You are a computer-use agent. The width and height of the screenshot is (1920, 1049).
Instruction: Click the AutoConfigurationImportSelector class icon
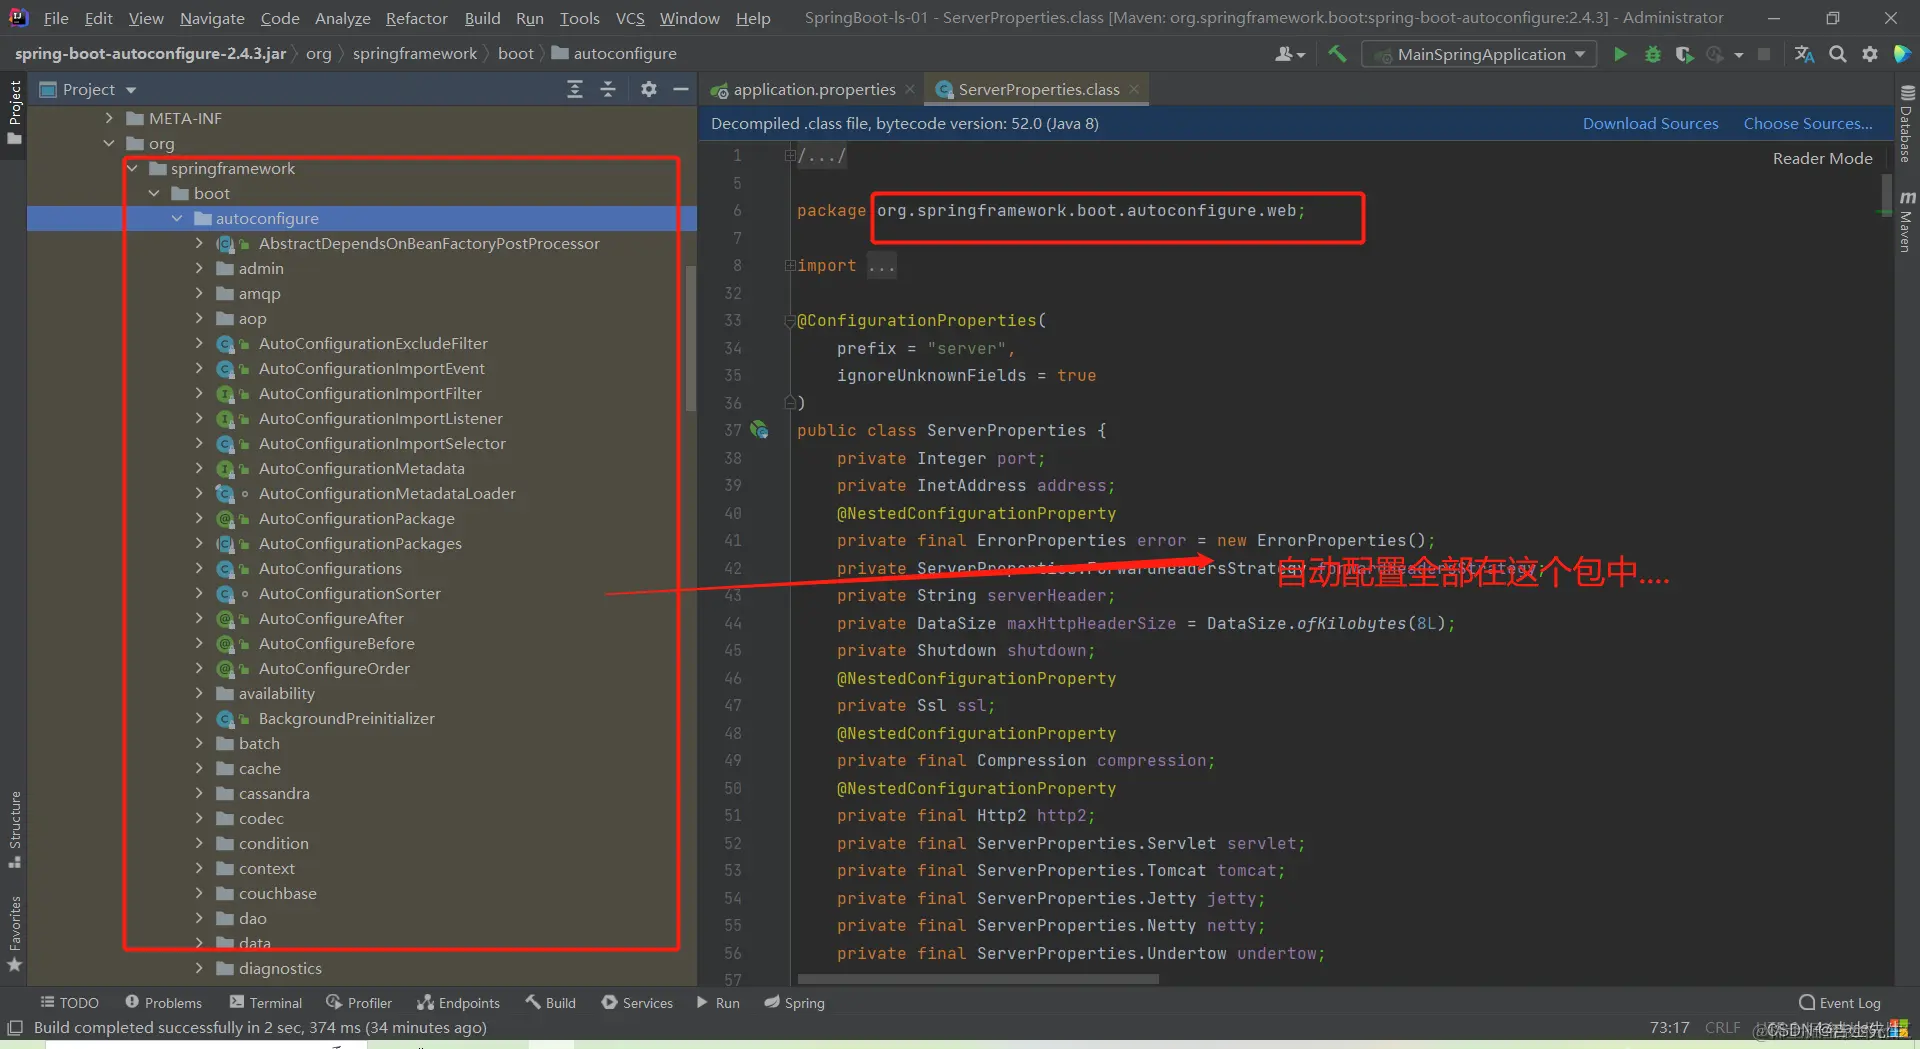coord(225,444)
